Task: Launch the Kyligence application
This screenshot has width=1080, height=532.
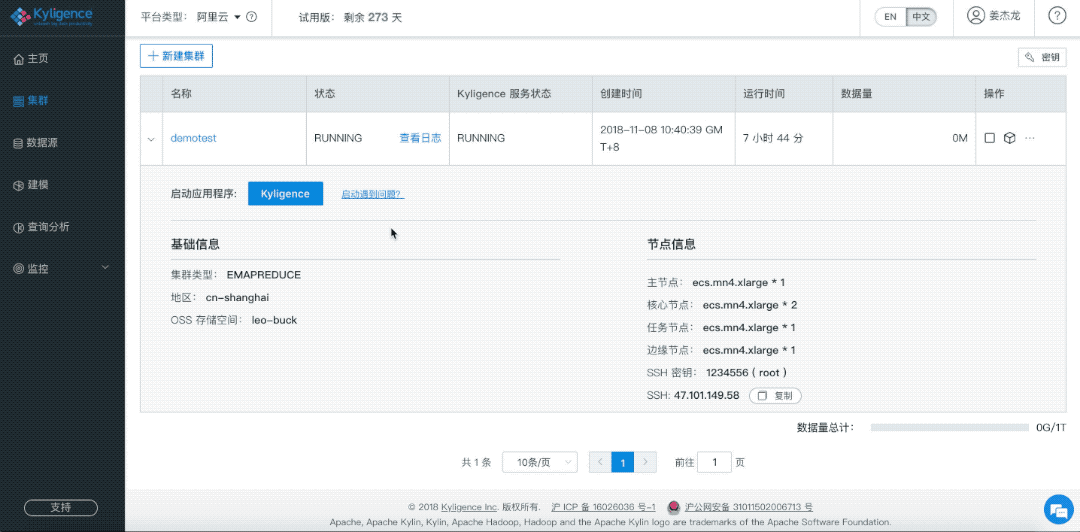Action: [285, 194]
